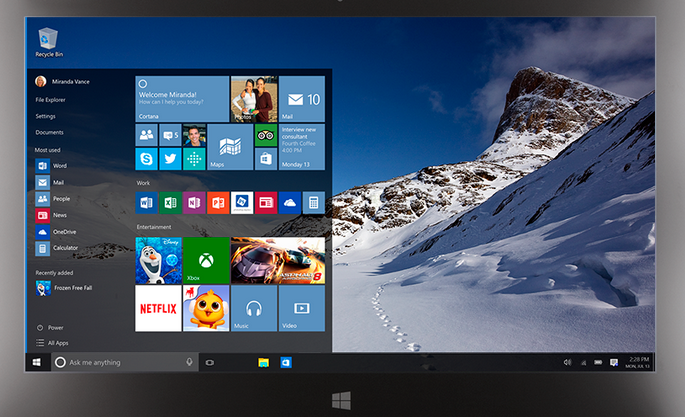685x417 pixels.
Task: Open the Recycle Bin on desktop
Action: click(48, 42)
